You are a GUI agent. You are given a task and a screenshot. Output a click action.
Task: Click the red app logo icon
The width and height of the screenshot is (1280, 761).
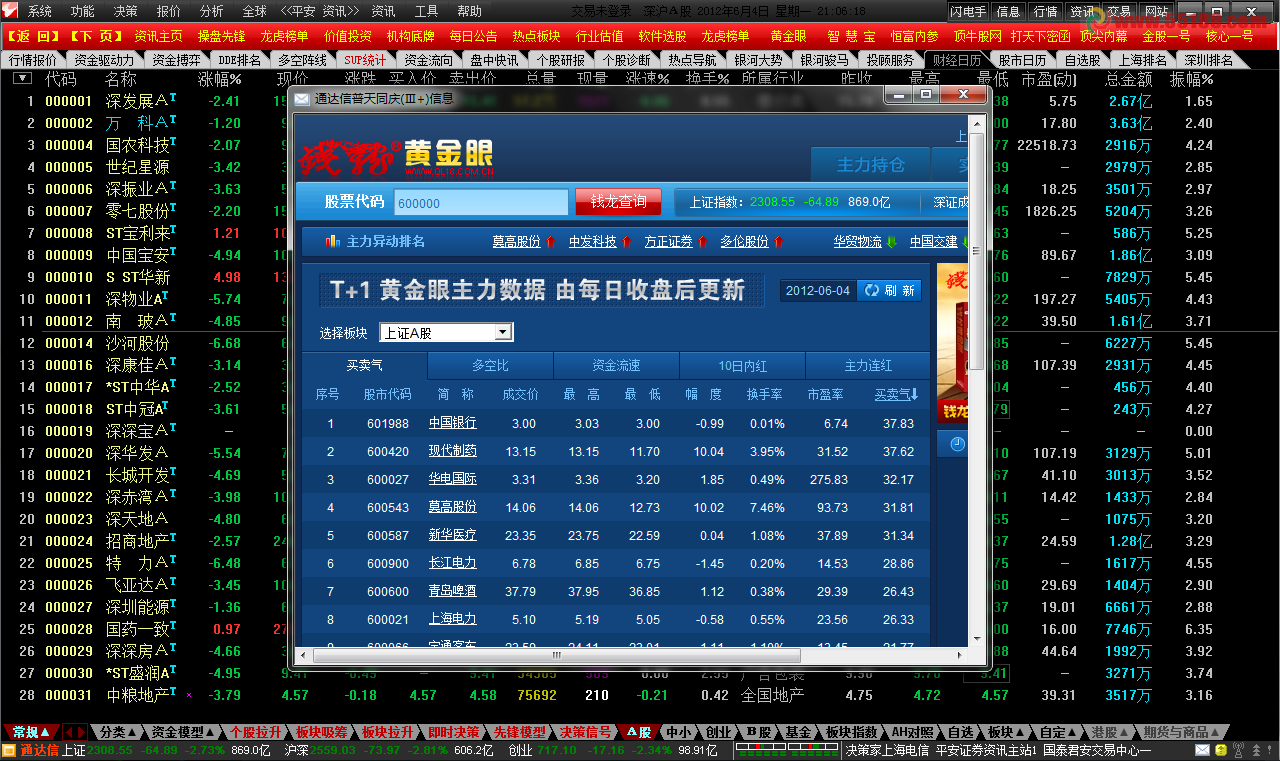point(10,11)
